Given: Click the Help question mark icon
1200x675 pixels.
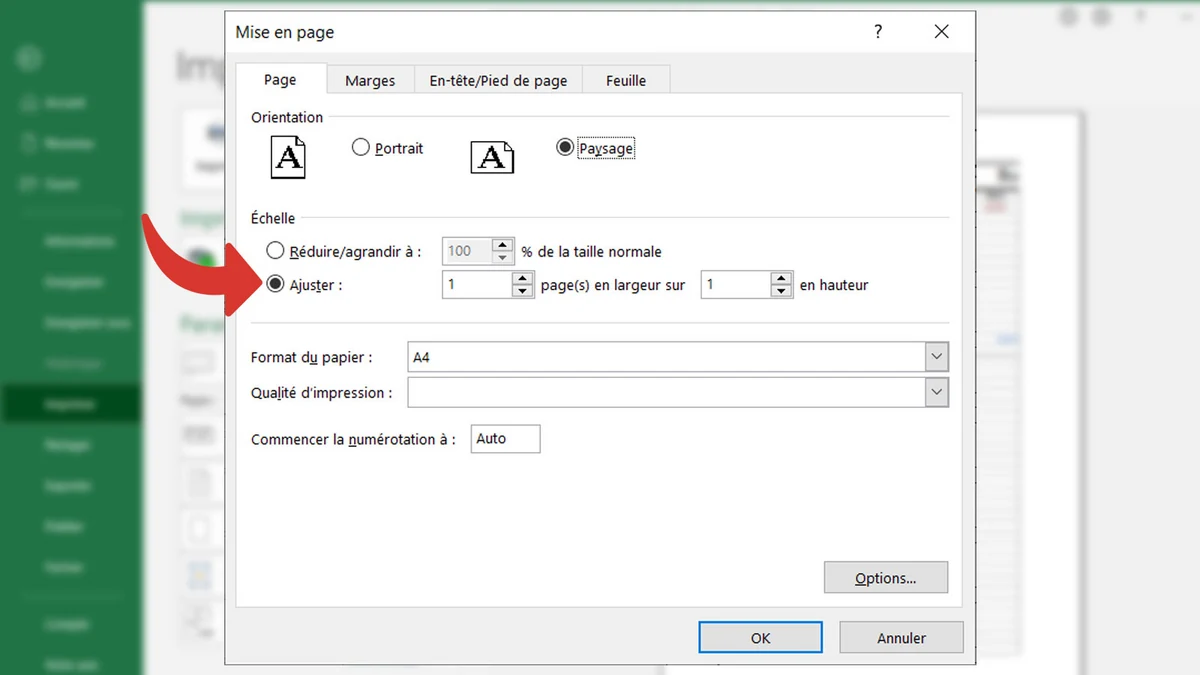Looking at the screenshot, I should click(877, 31).
